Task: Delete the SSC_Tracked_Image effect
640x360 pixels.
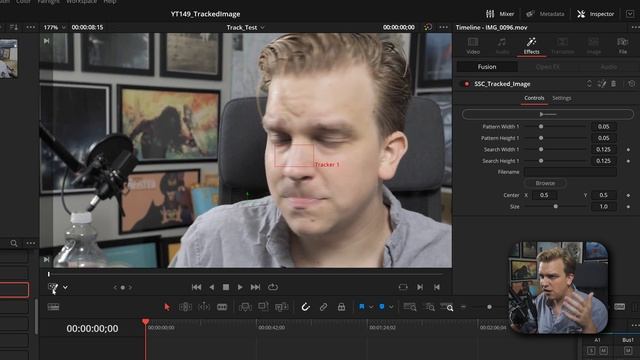Action: click(x=613, y=84)
